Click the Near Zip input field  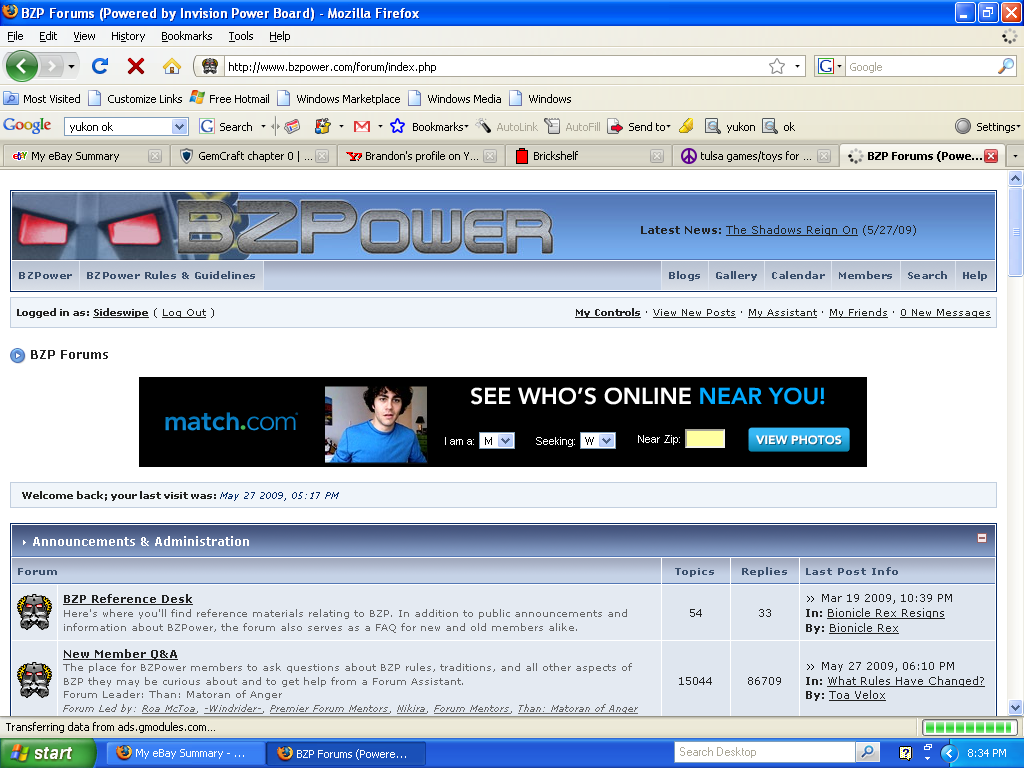704,439
